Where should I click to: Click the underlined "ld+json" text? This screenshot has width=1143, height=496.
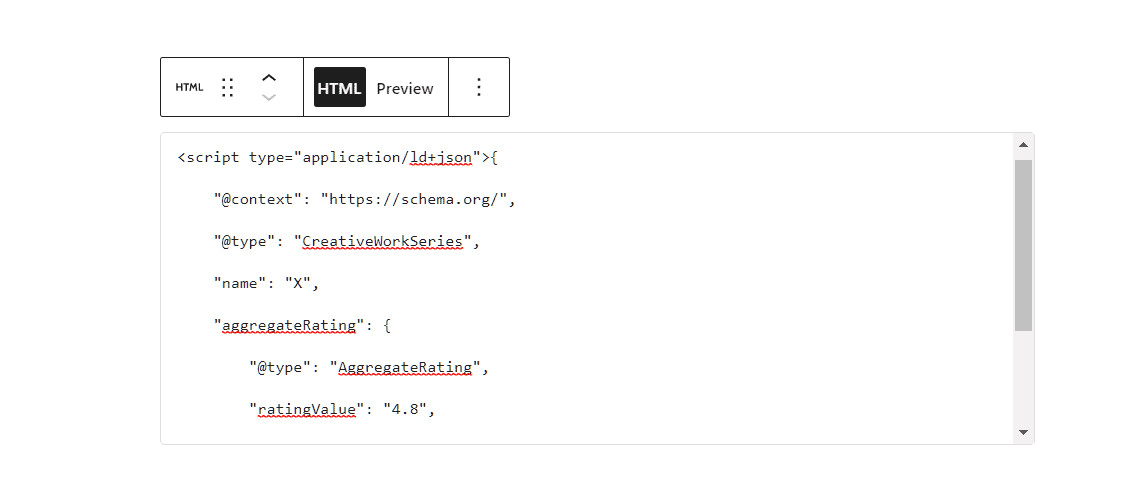pyautogui.click(x=441, y=157)
